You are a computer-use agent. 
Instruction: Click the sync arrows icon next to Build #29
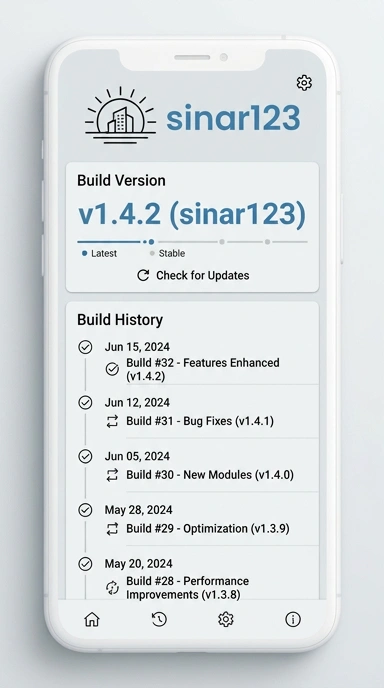[112, 529]
